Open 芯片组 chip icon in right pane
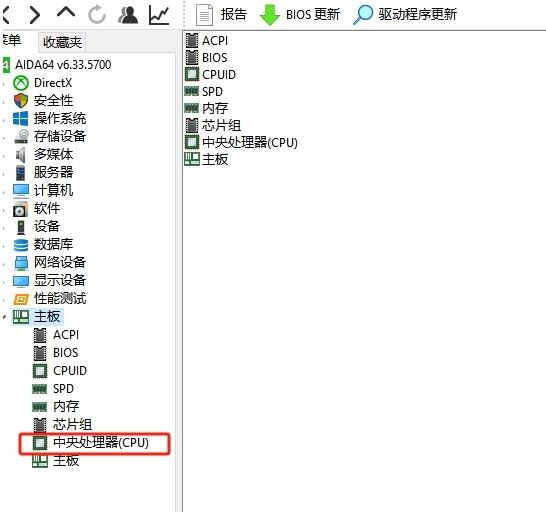Screen dimensions: 546x512 (192, 125)
